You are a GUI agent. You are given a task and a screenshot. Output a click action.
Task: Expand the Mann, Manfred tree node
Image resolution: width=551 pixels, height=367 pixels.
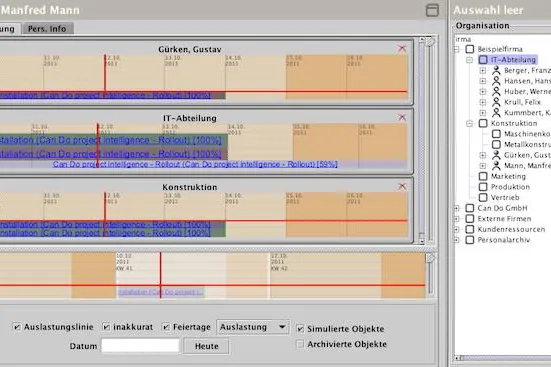click(x=483, y=166)
